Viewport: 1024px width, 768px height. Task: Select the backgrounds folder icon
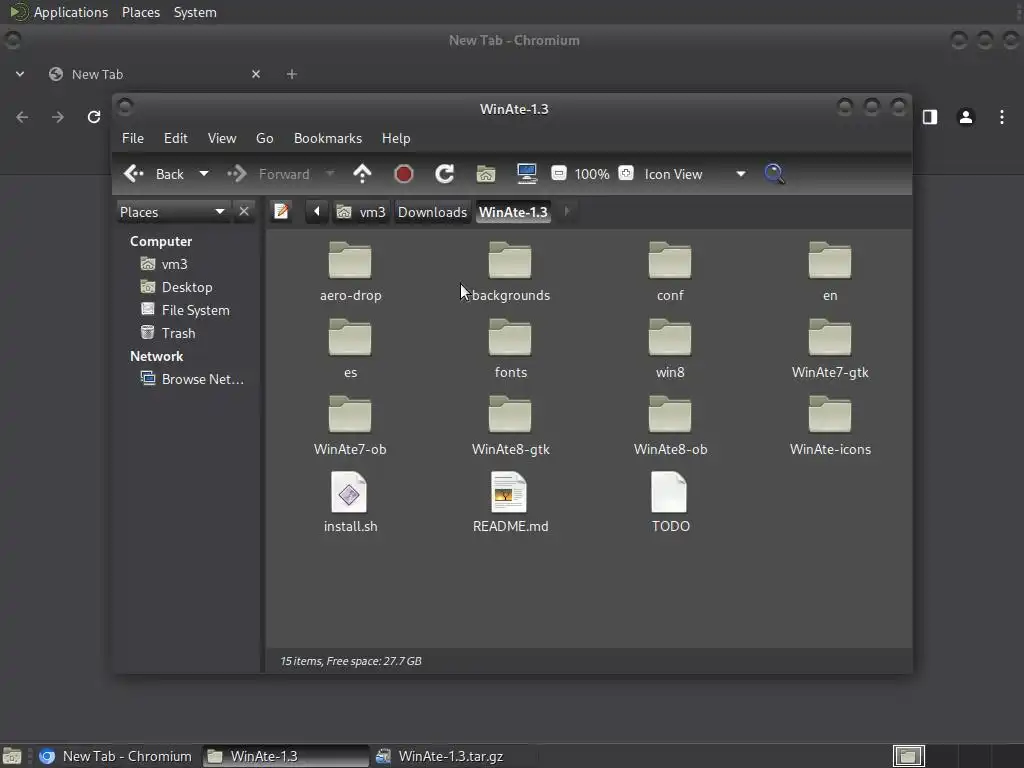coord(510,261)
